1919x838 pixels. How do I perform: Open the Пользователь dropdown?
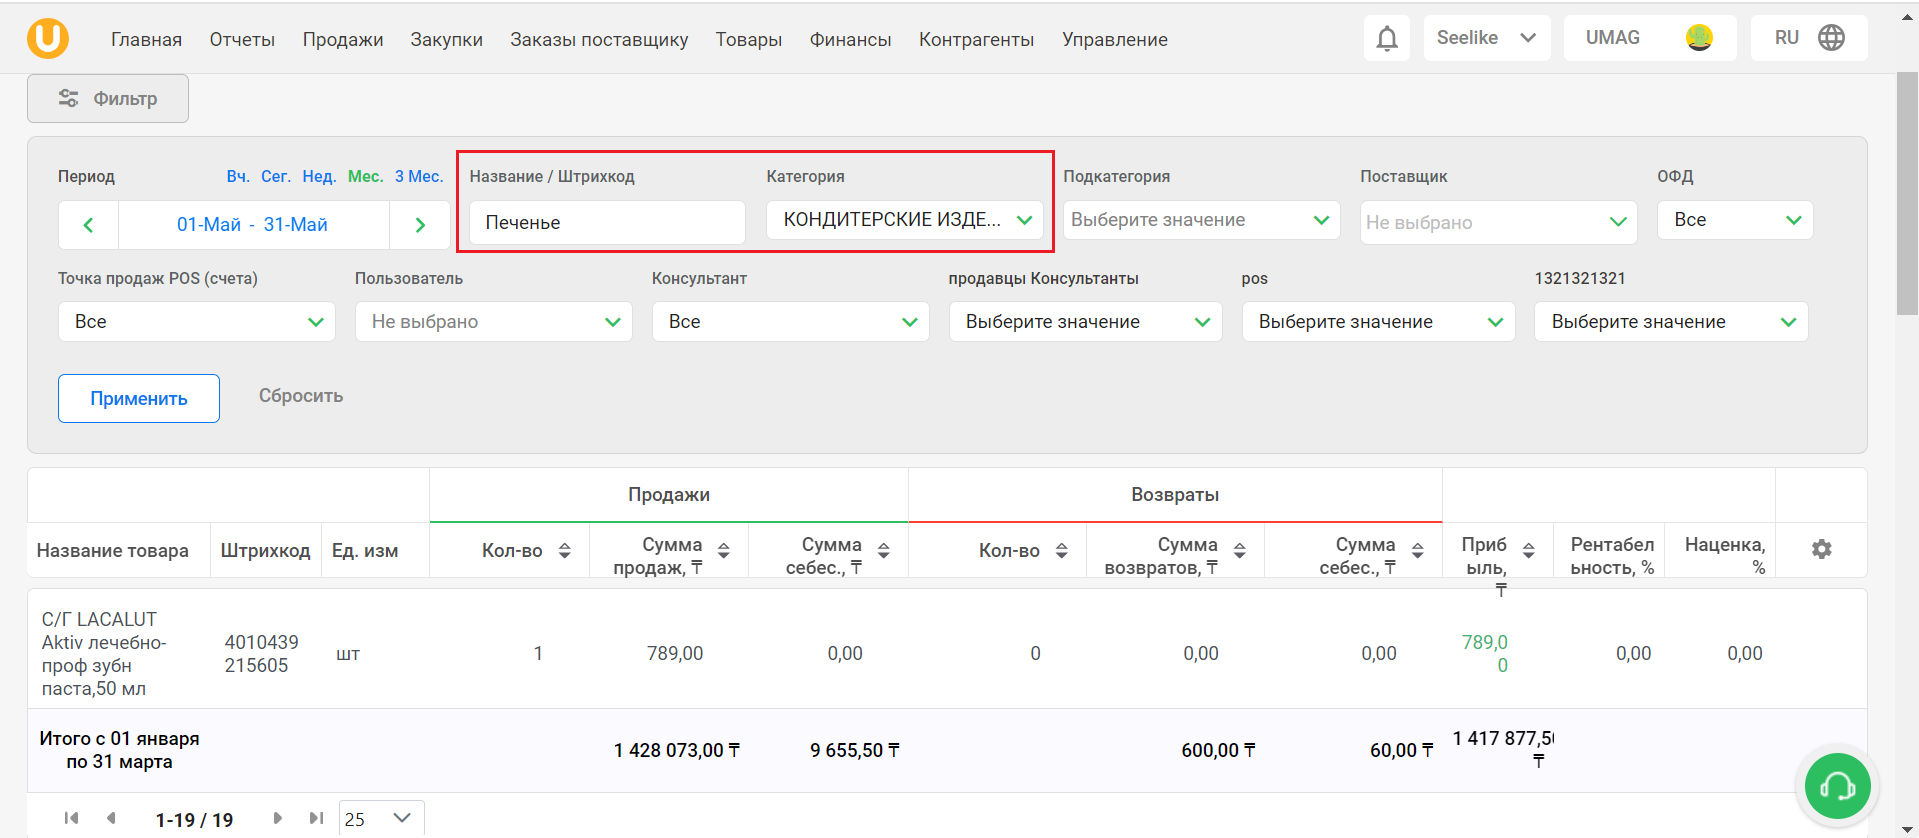tap(494, 322)
